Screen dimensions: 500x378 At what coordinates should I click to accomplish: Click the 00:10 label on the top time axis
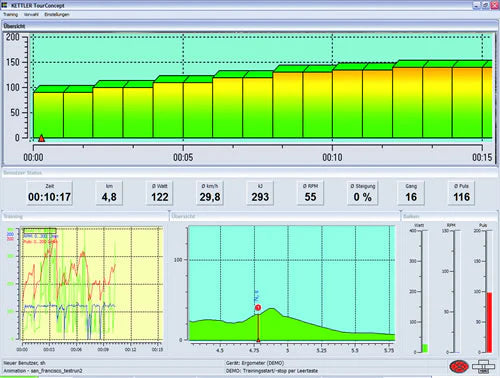332,157
